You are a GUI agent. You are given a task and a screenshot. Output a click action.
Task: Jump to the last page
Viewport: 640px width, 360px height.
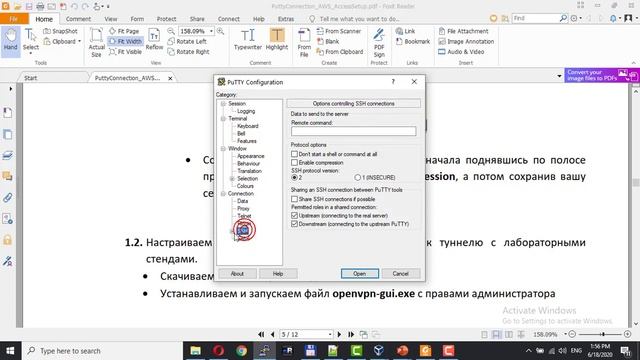(351, 334)
